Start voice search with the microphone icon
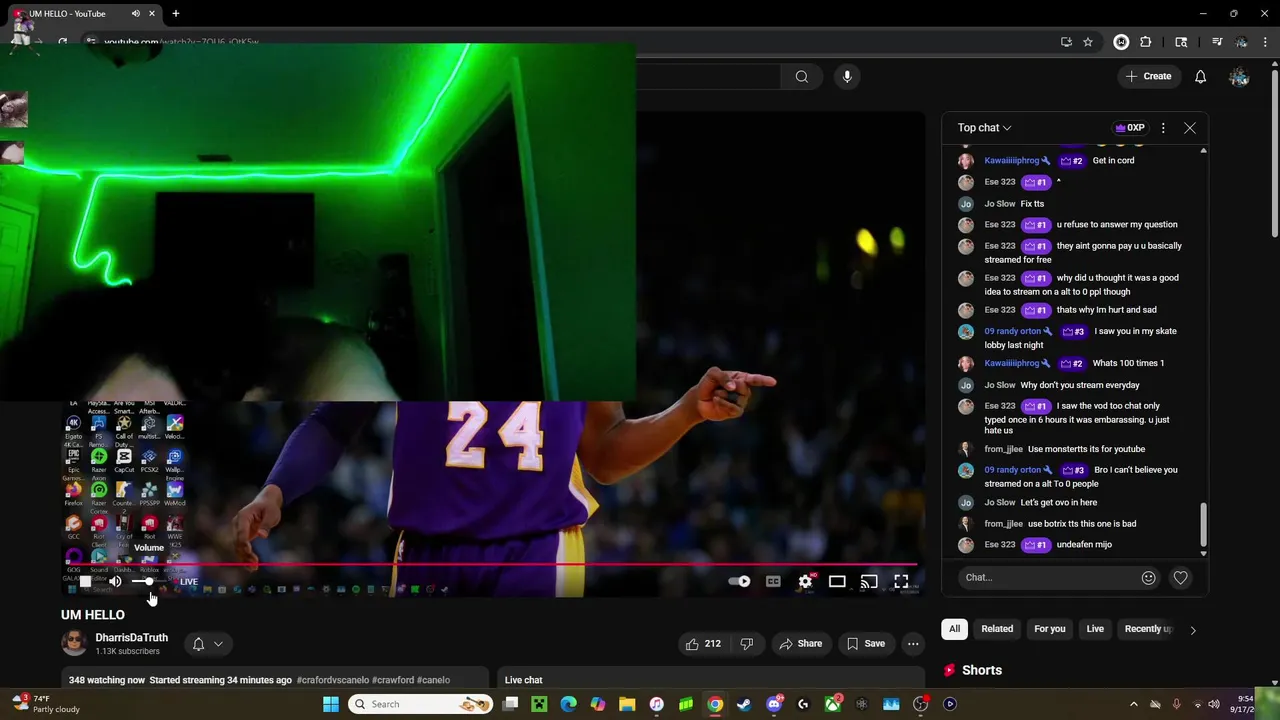1280x720 pixels. coord(847,77)
